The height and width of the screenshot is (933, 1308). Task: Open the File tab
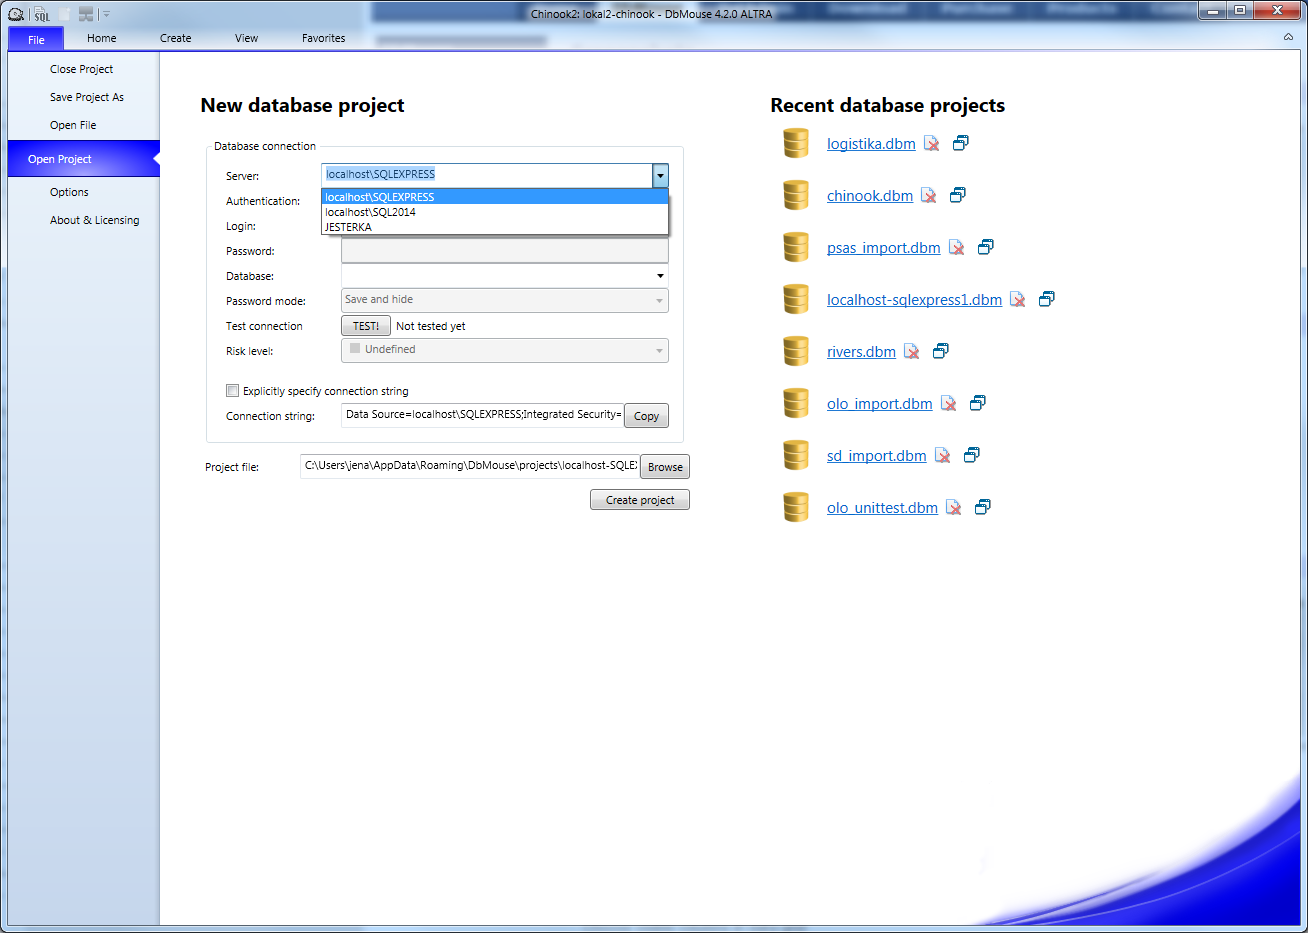(36, 39)
